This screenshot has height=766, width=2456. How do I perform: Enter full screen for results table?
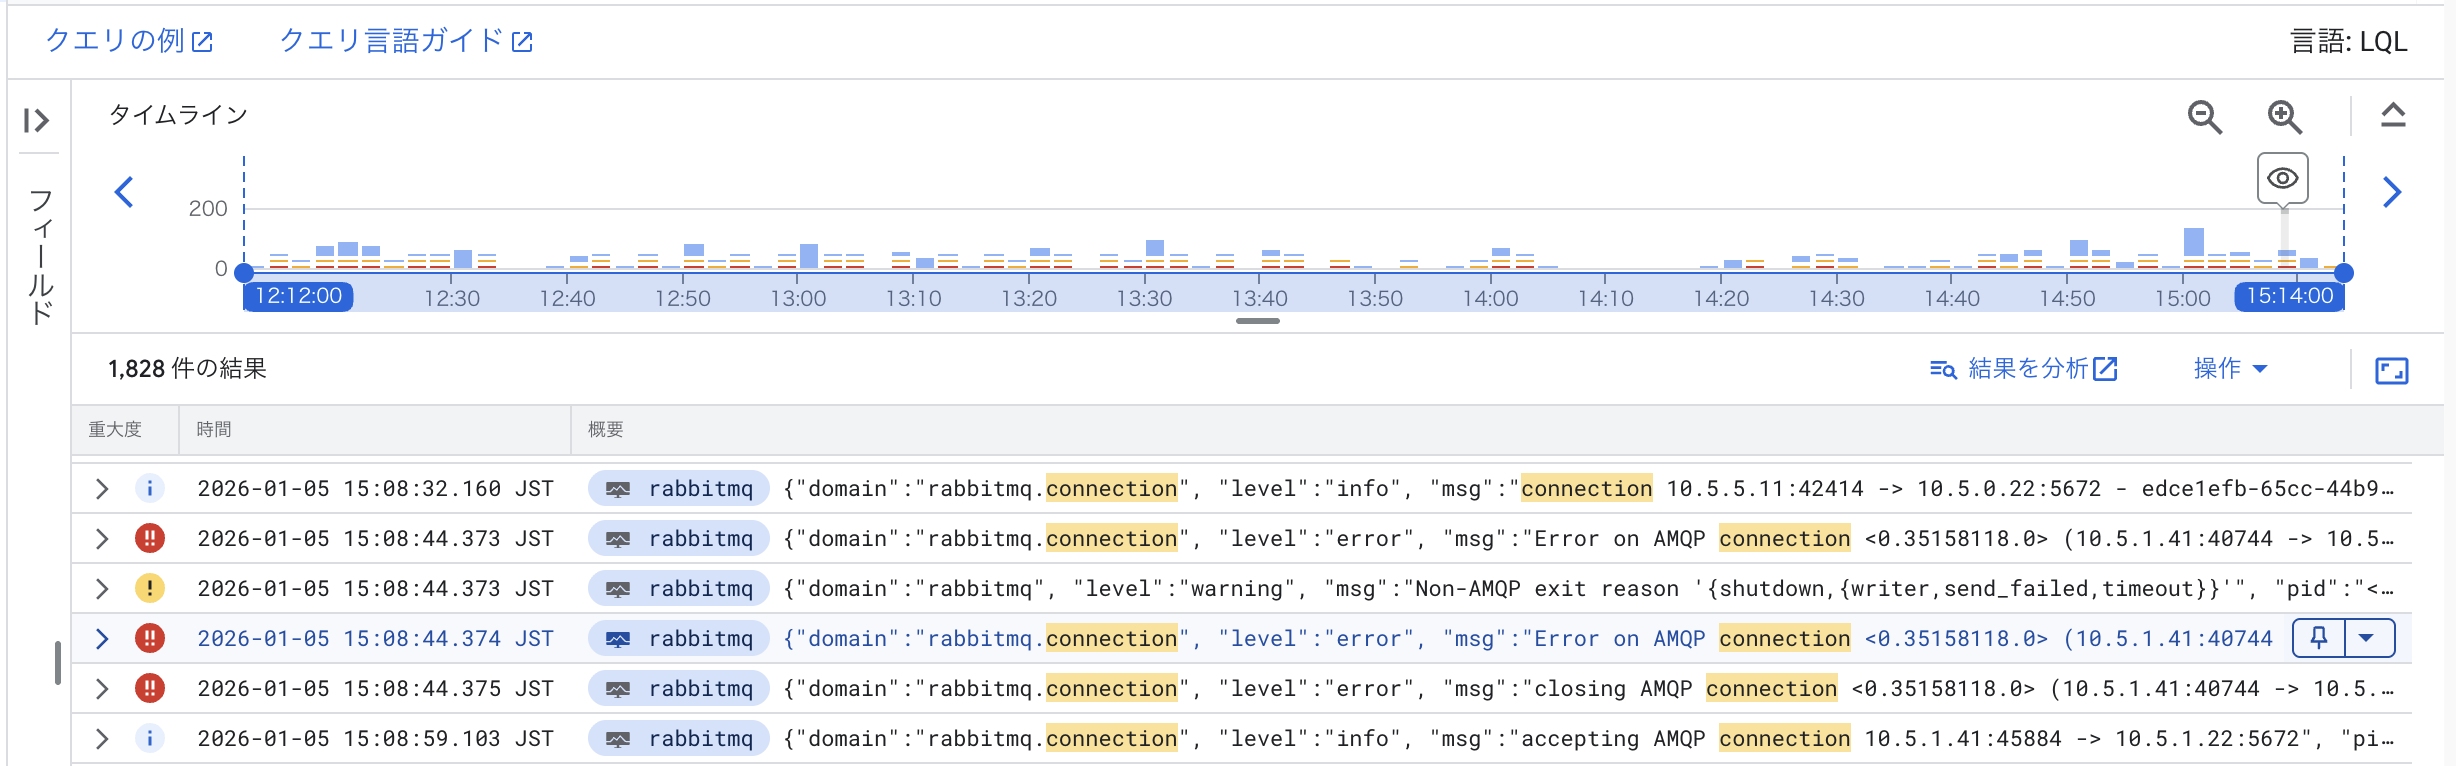point(2391,371)
